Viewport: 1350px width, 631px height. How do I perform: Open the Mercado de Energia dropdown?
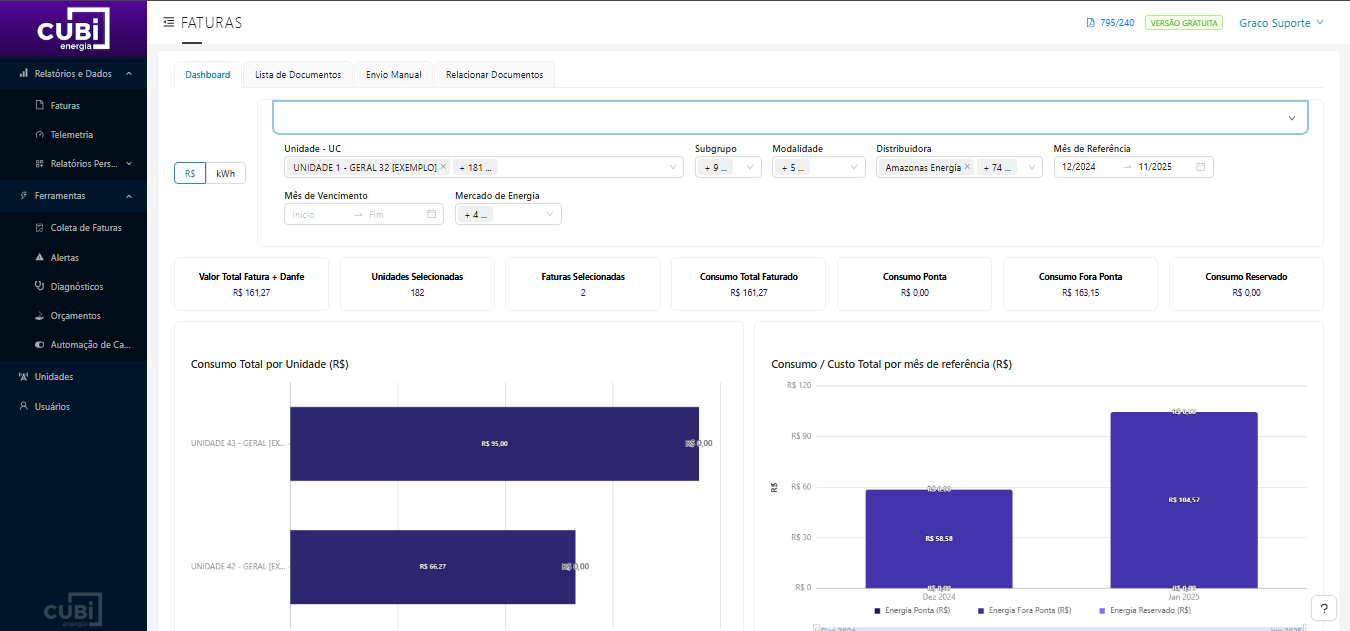click(x=508, y=214)
